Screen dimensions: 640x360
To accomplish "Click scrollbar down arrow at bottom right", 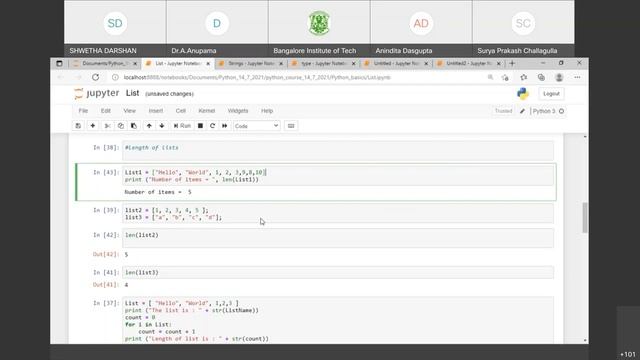I will pyautogui.click(x=585, y=340).
